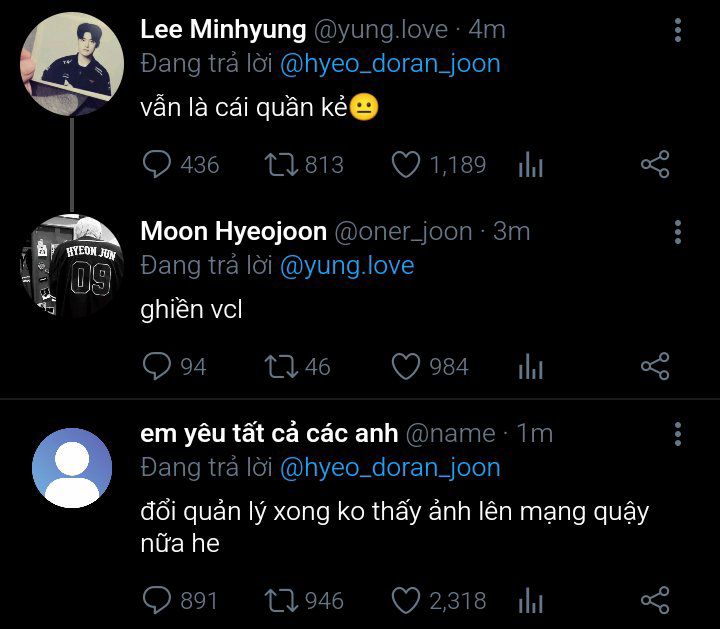Reply to Lee Minhyung's tweet
Screen dimensions: 720x629
click(x=158, y=164)
